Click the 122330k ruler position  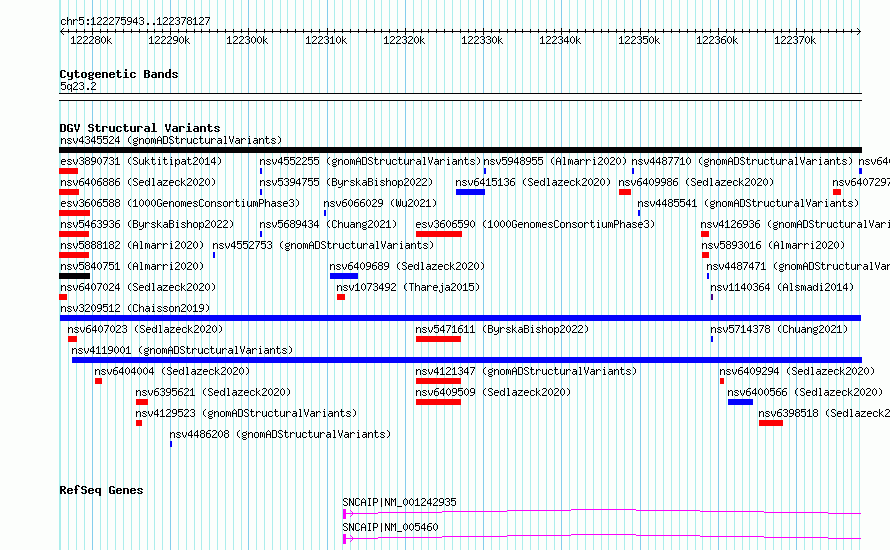[x=482, y=41]
